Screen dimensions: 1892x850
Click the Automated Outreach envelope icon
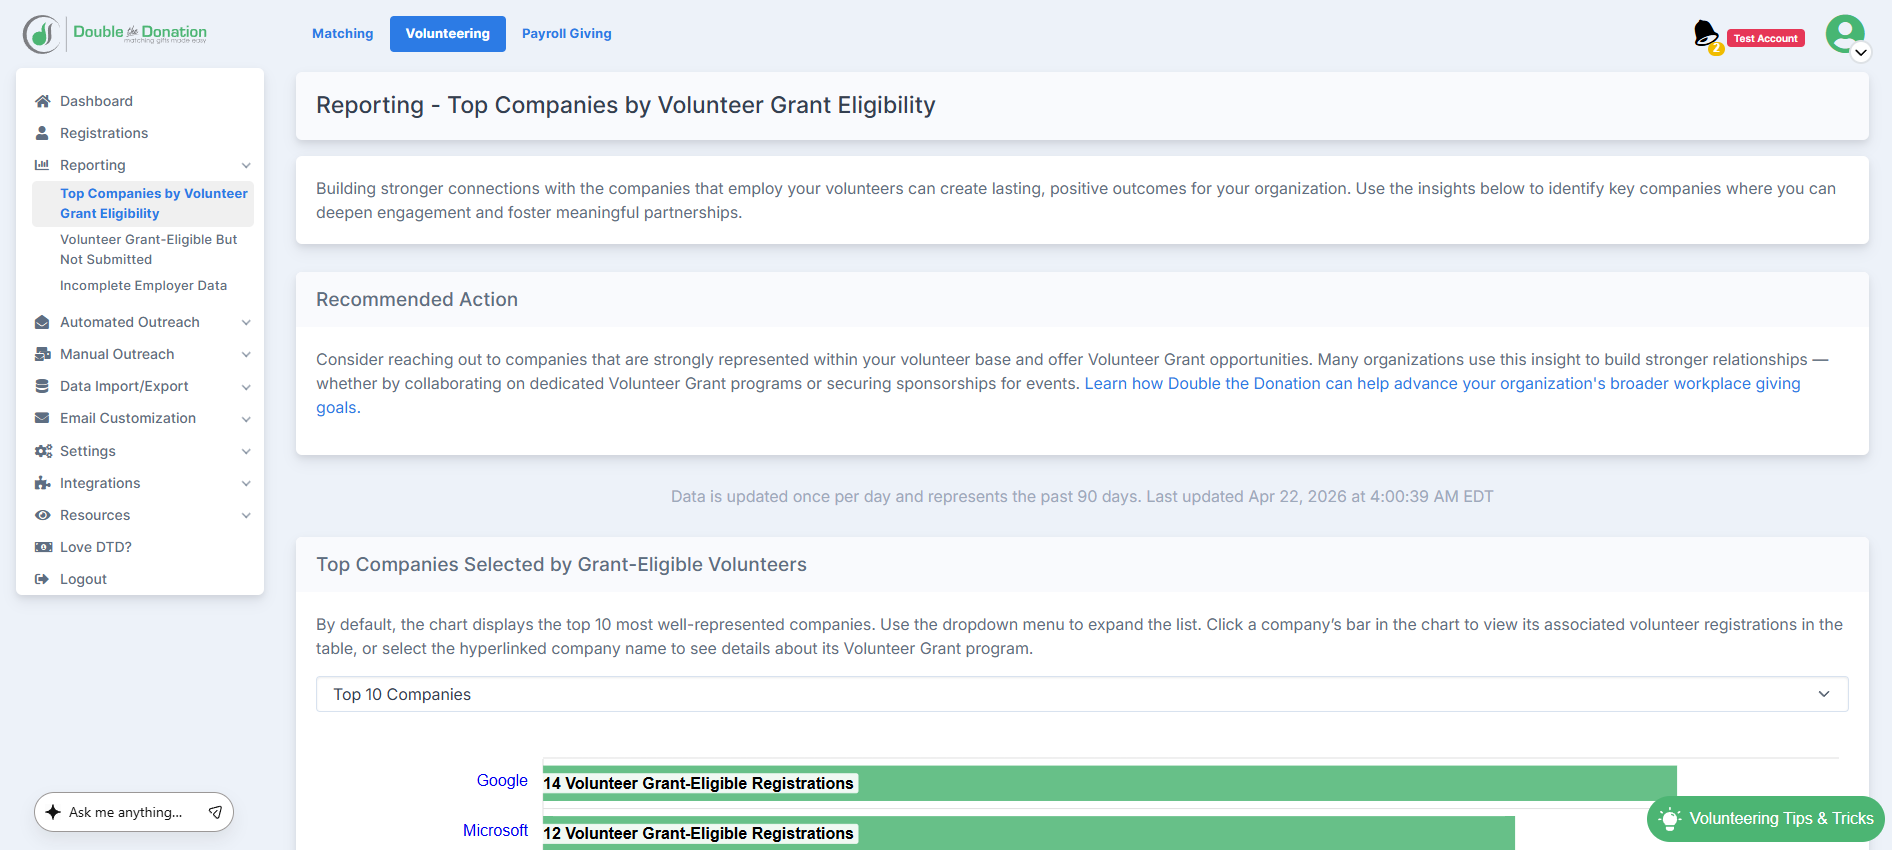click(x=42, y=322)
